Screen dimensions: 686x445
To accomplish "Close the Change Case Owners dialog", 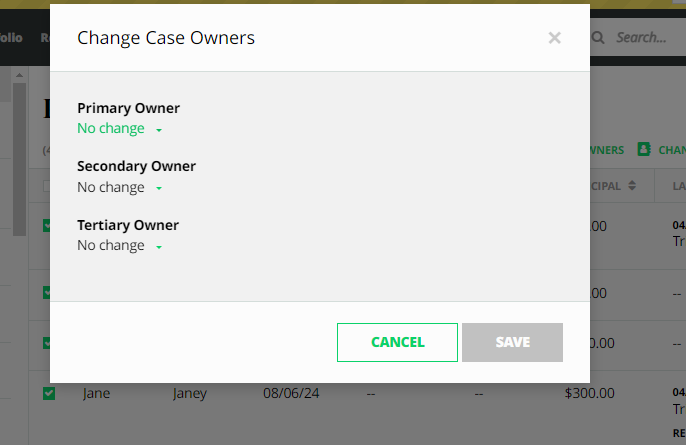I will click(x=554, y=38).
